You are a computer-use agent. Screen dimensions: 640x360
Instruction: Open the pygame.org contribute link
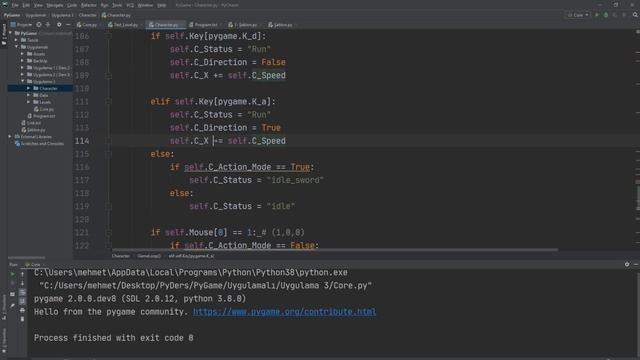coord(284,312)
